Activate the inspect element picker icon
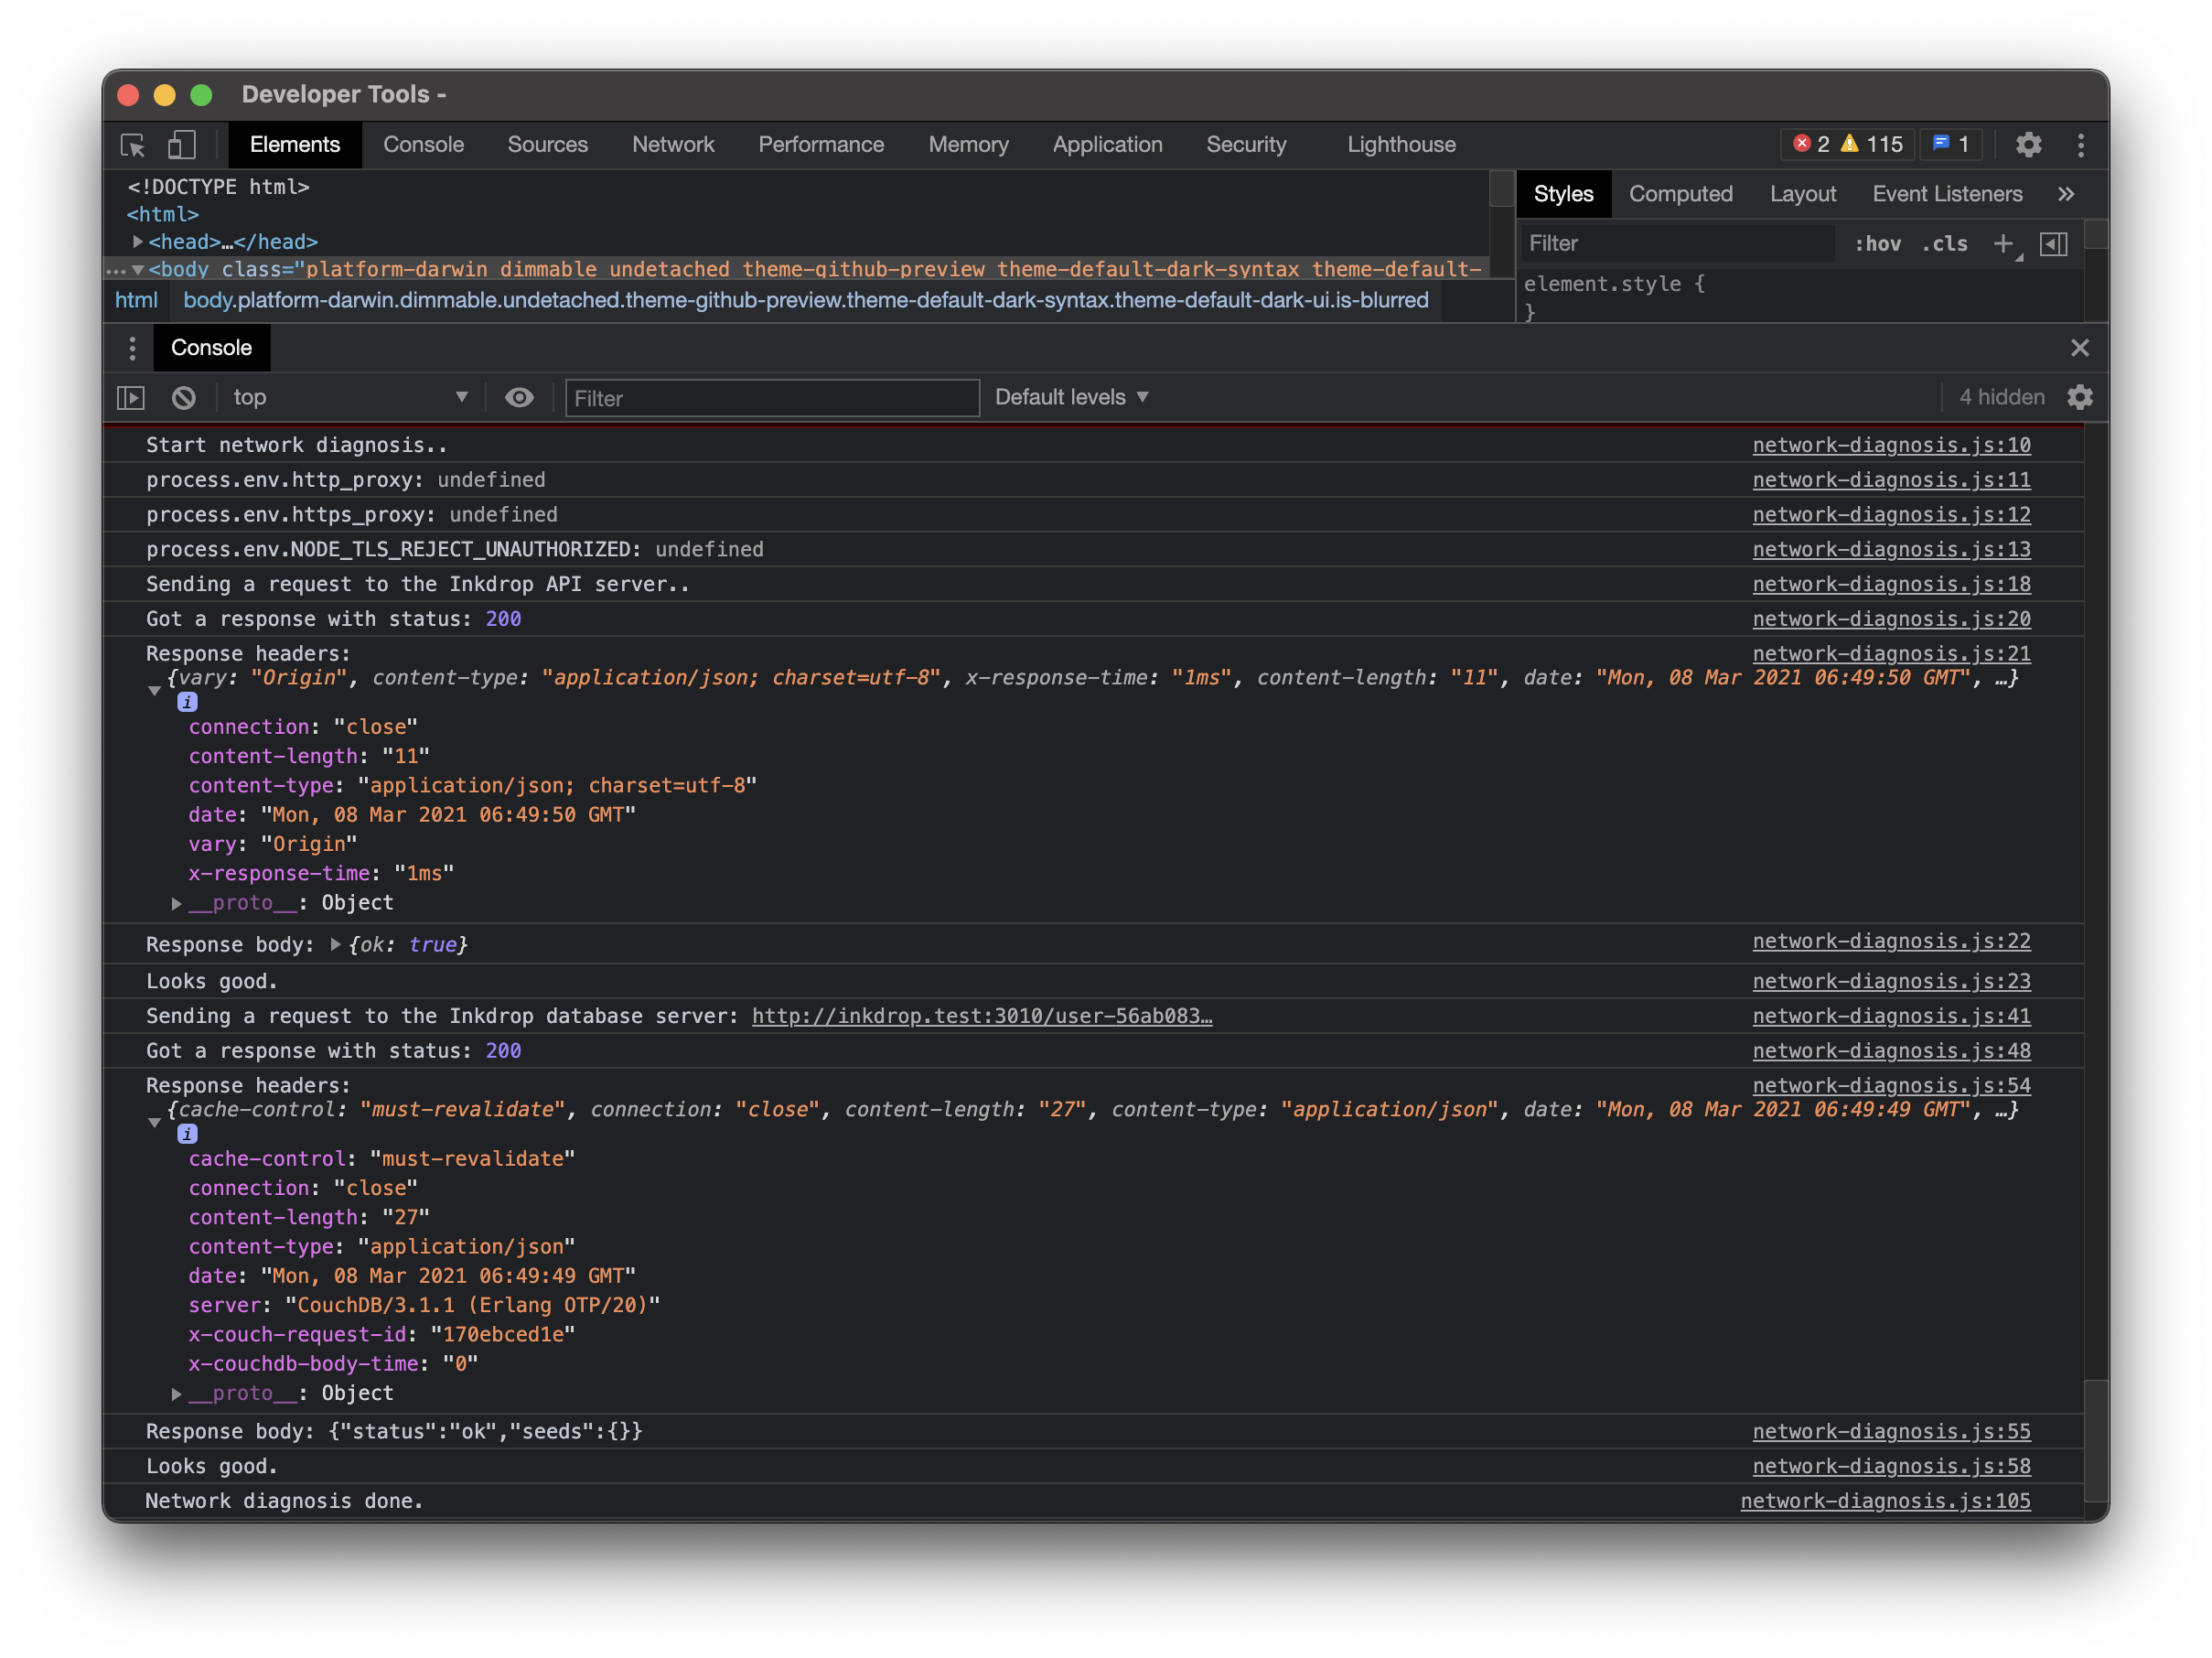Screen dimensions: 2212x1658 (133, 145)
